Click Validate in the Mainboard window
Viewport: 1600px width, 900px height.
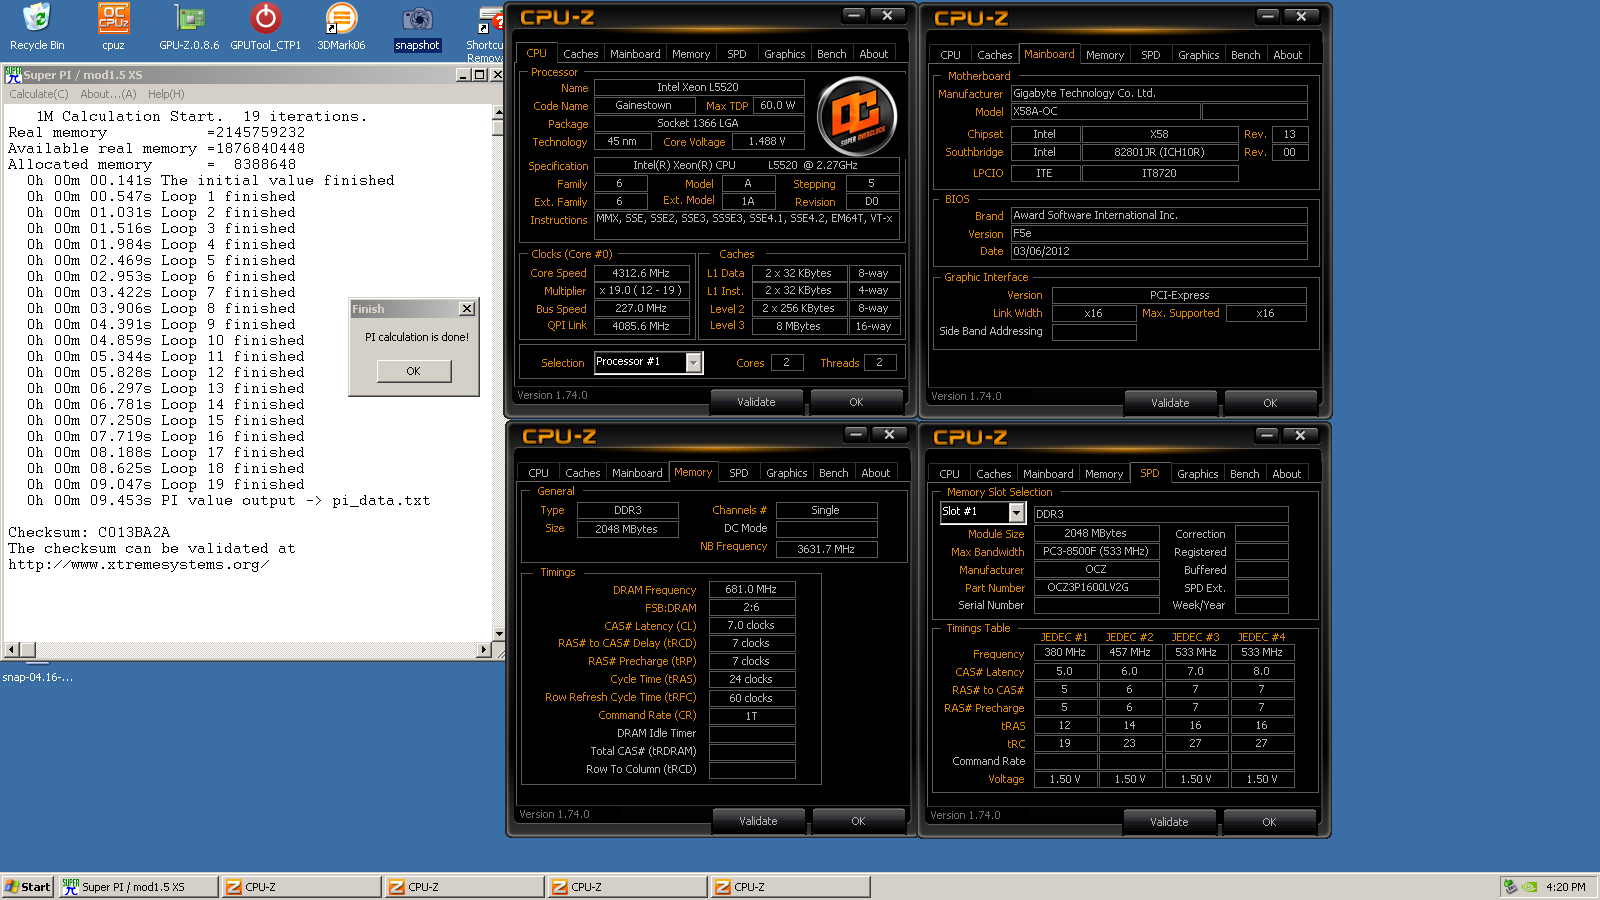pos(1170,403)
